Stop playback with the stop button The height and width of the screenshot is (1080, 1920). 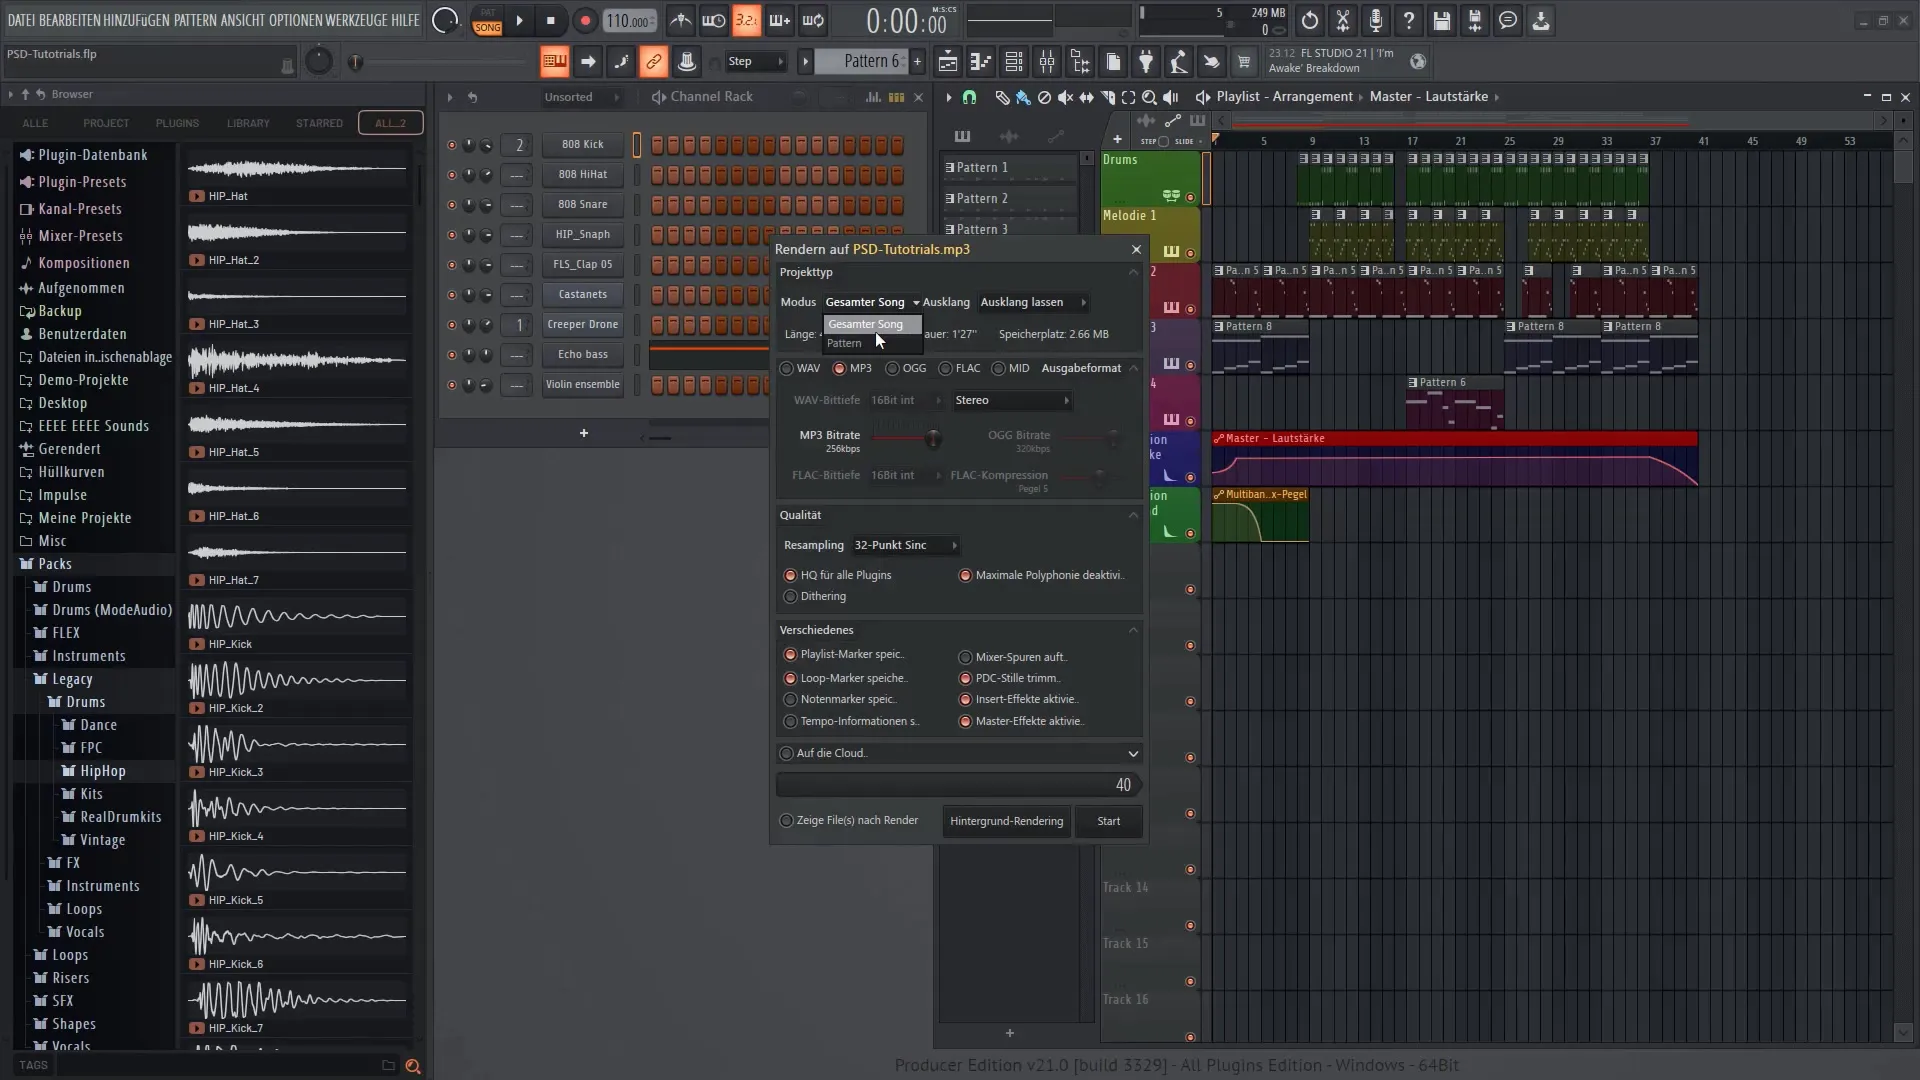pos(550,20)
